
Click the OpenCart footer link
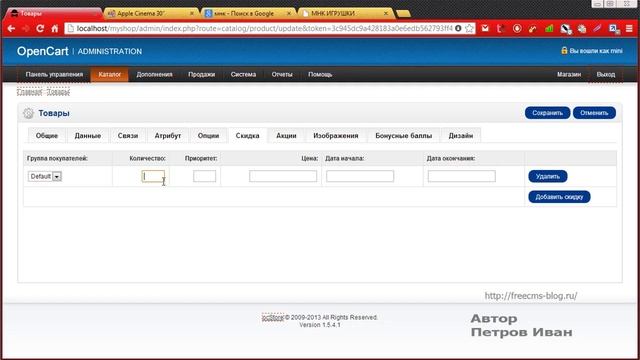(273, 318)
